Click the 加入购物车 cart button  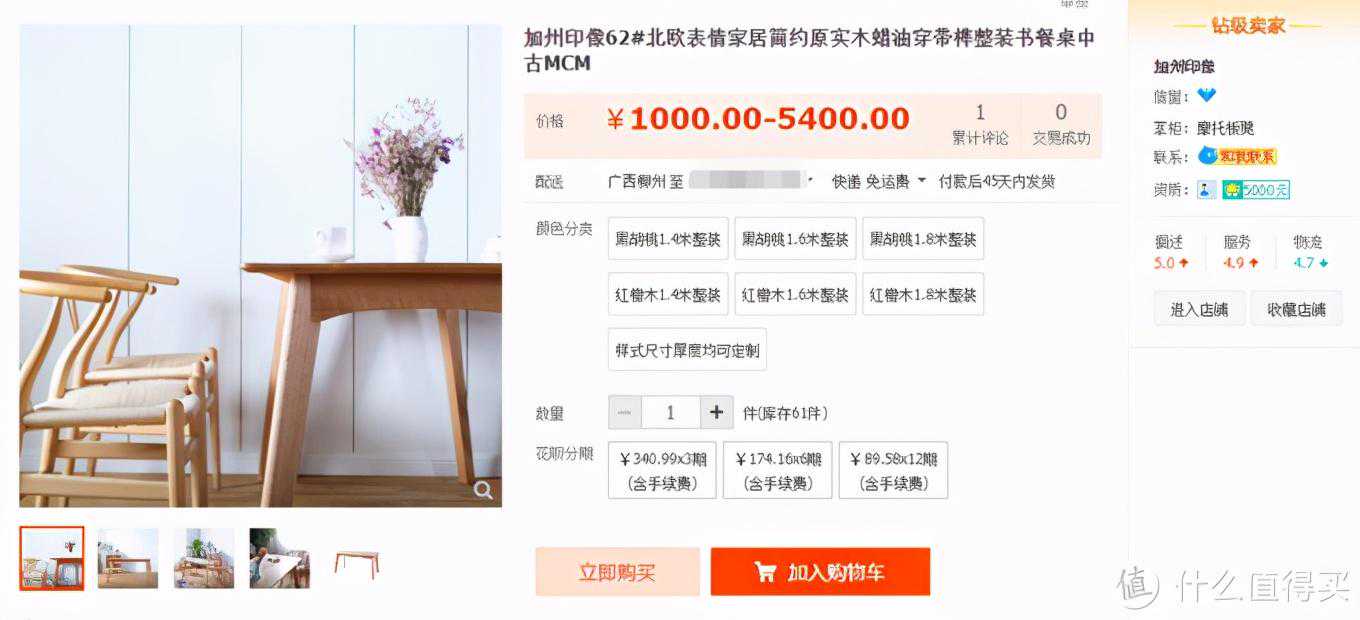point(820,572)
